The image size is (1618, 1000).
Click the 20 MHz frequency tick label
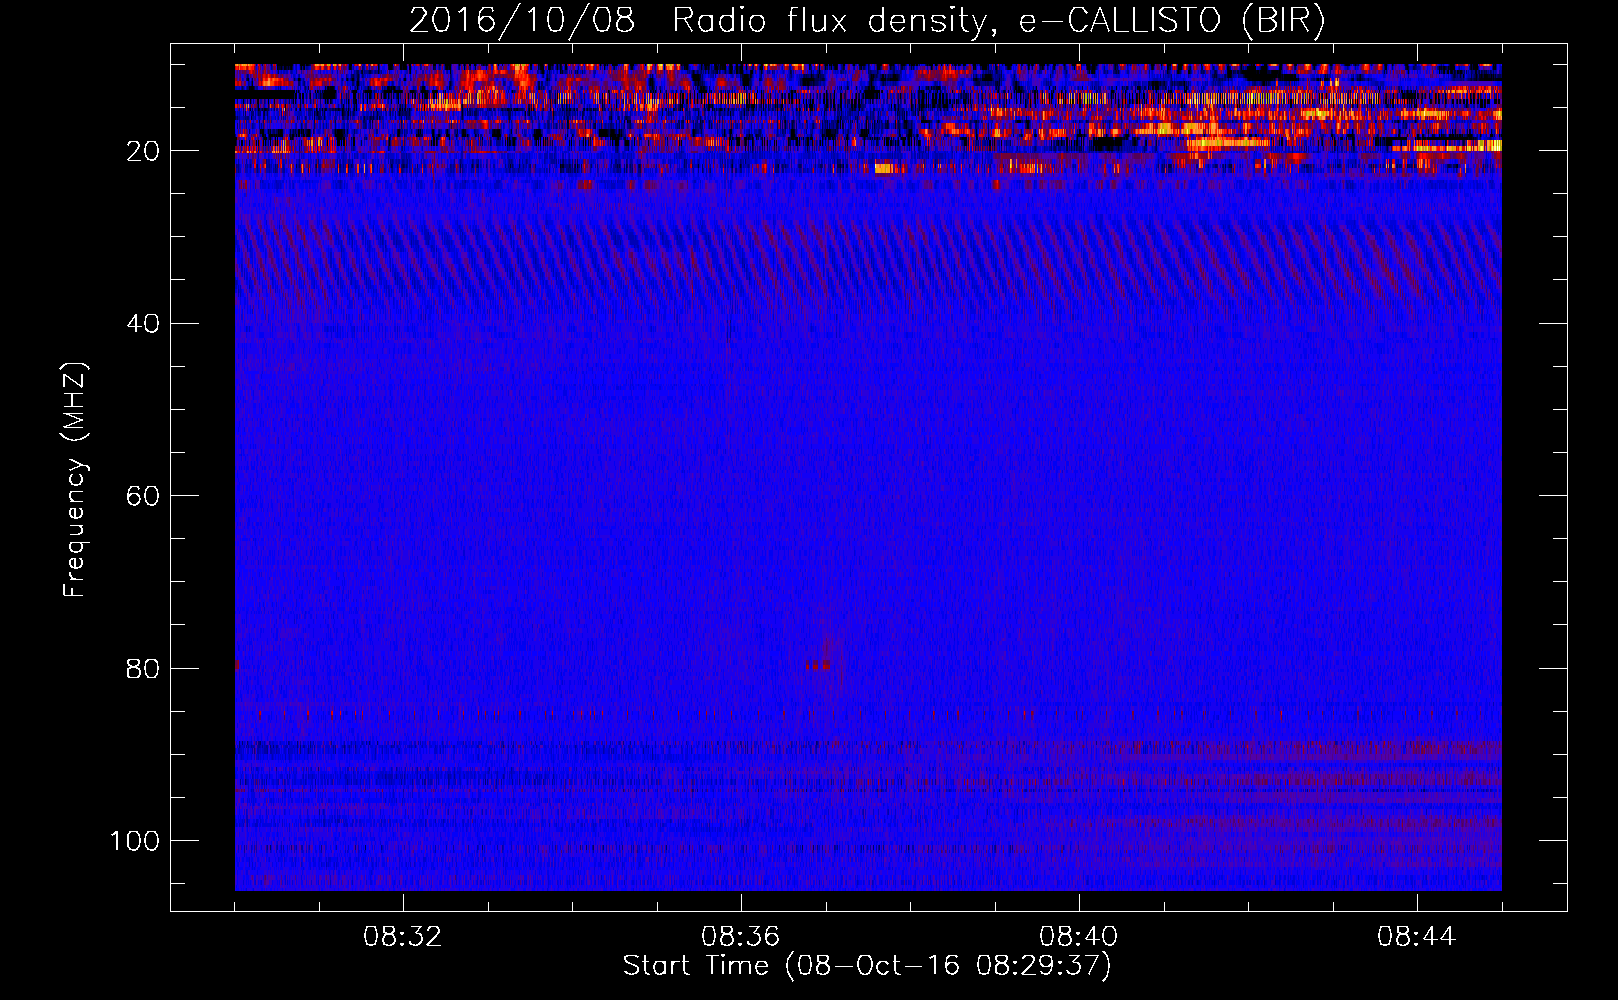click(x=143, y=151)
